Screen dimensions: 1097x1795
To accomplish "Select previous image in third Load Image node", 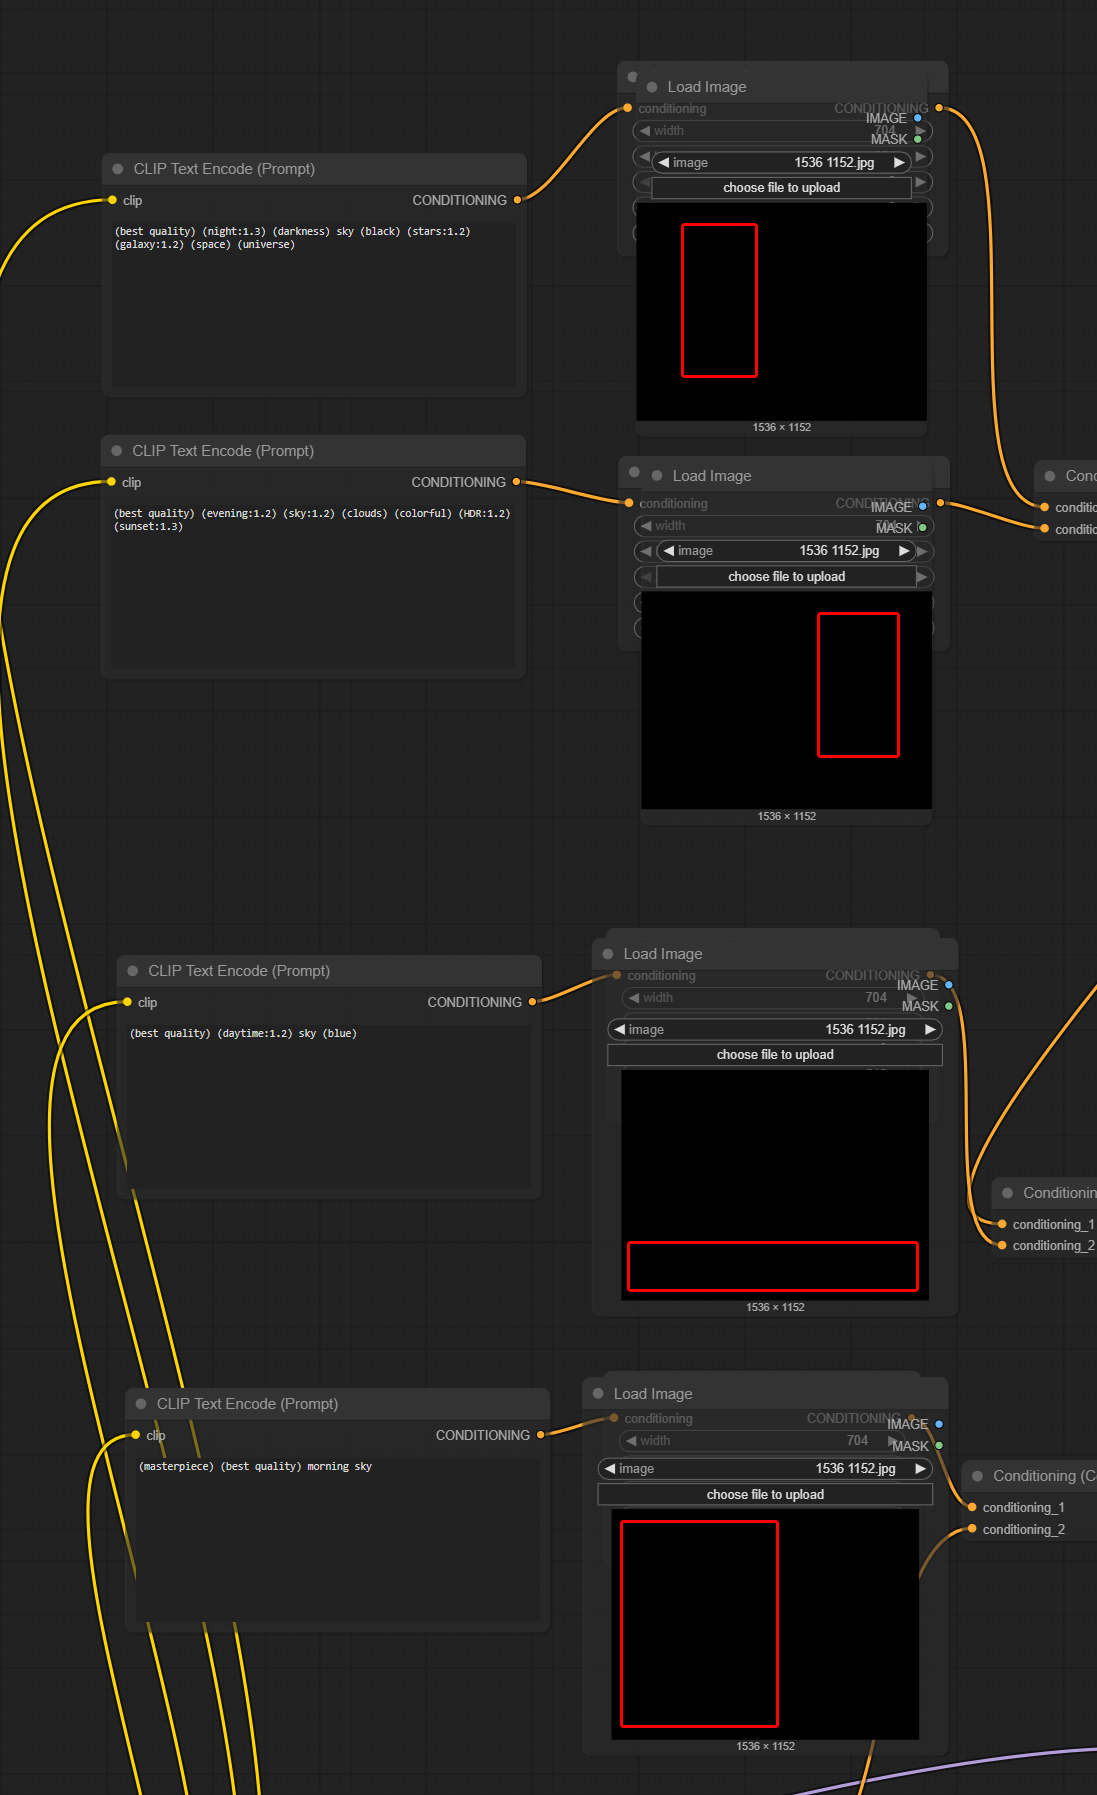I will (x=620, y=1030).
